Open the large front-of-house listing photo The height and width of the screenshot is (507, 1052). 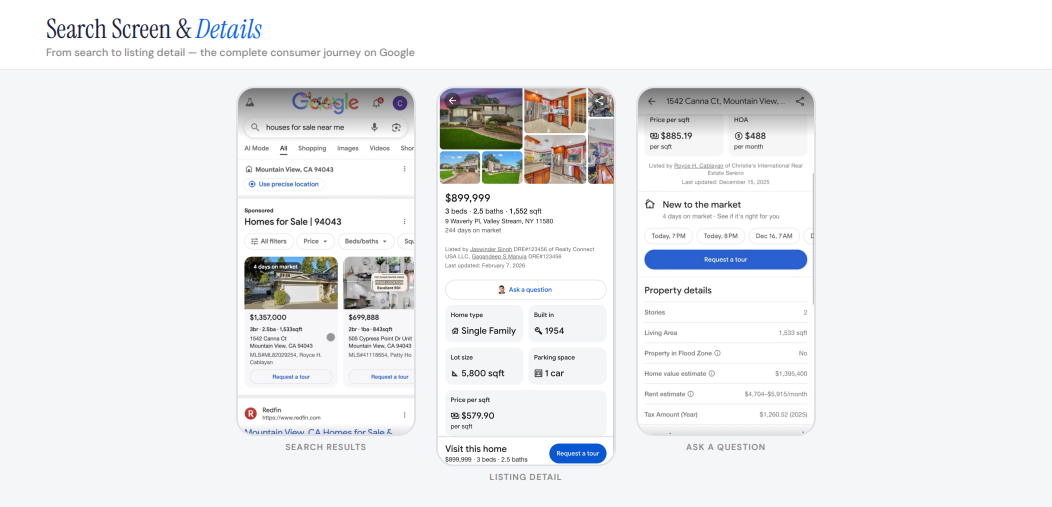pos(480,119)
